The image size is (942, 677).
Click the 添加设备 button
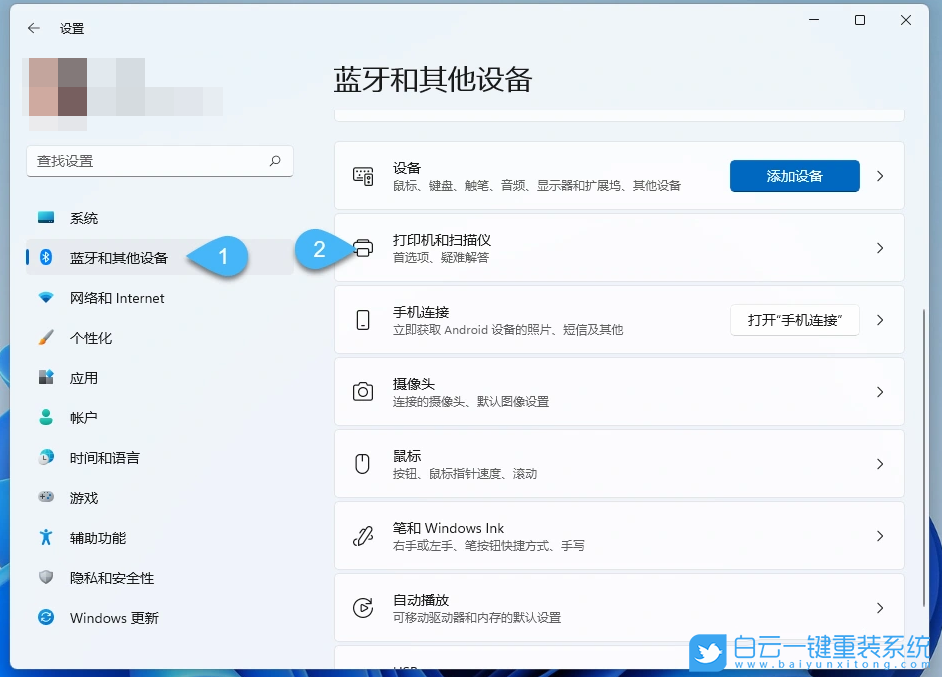[x=794, y=176]
